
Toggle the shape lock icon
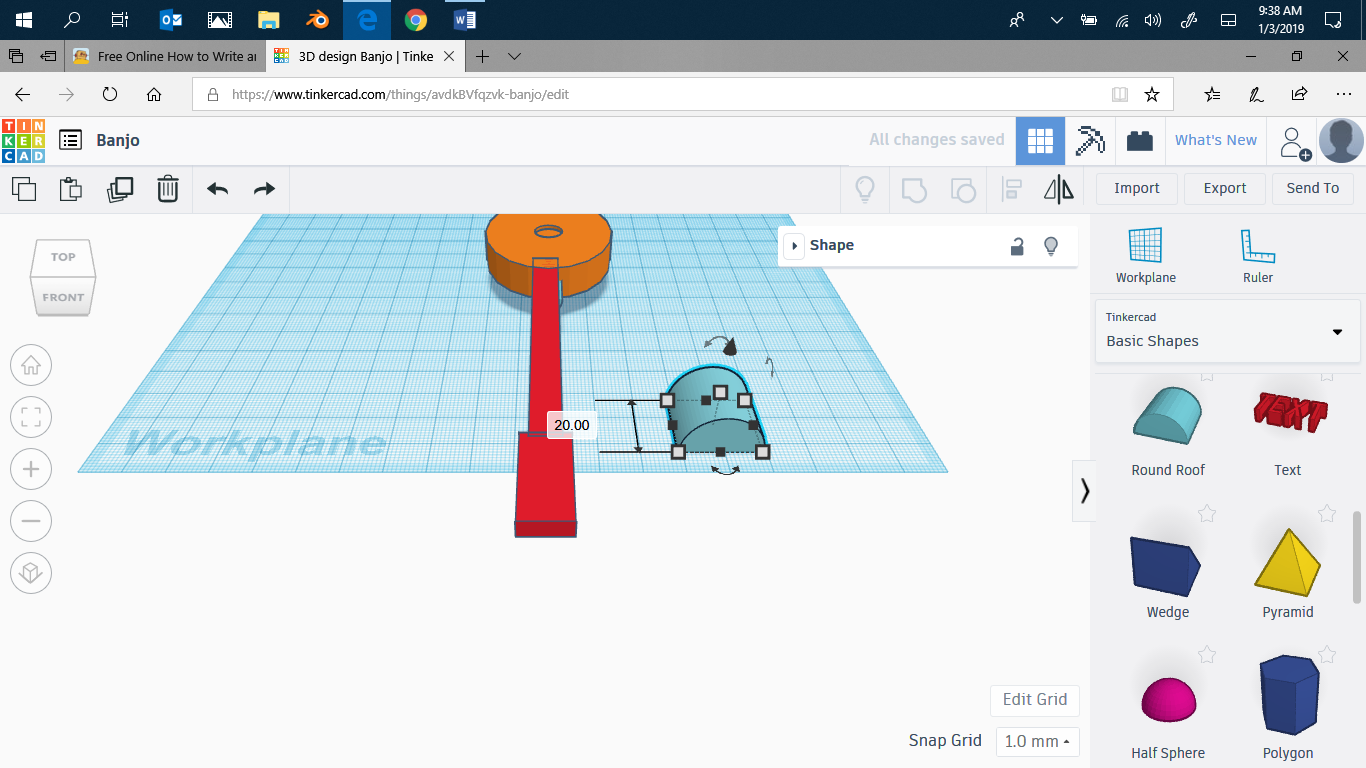(x=1017, y=246)
